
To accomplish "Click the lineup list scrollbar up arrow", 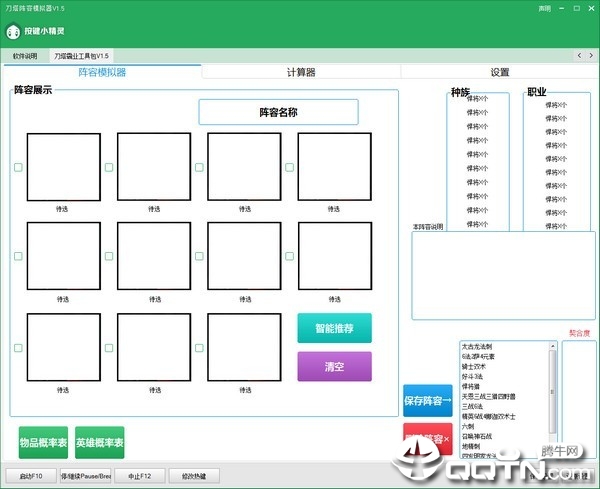I will [x=552, y=346].
